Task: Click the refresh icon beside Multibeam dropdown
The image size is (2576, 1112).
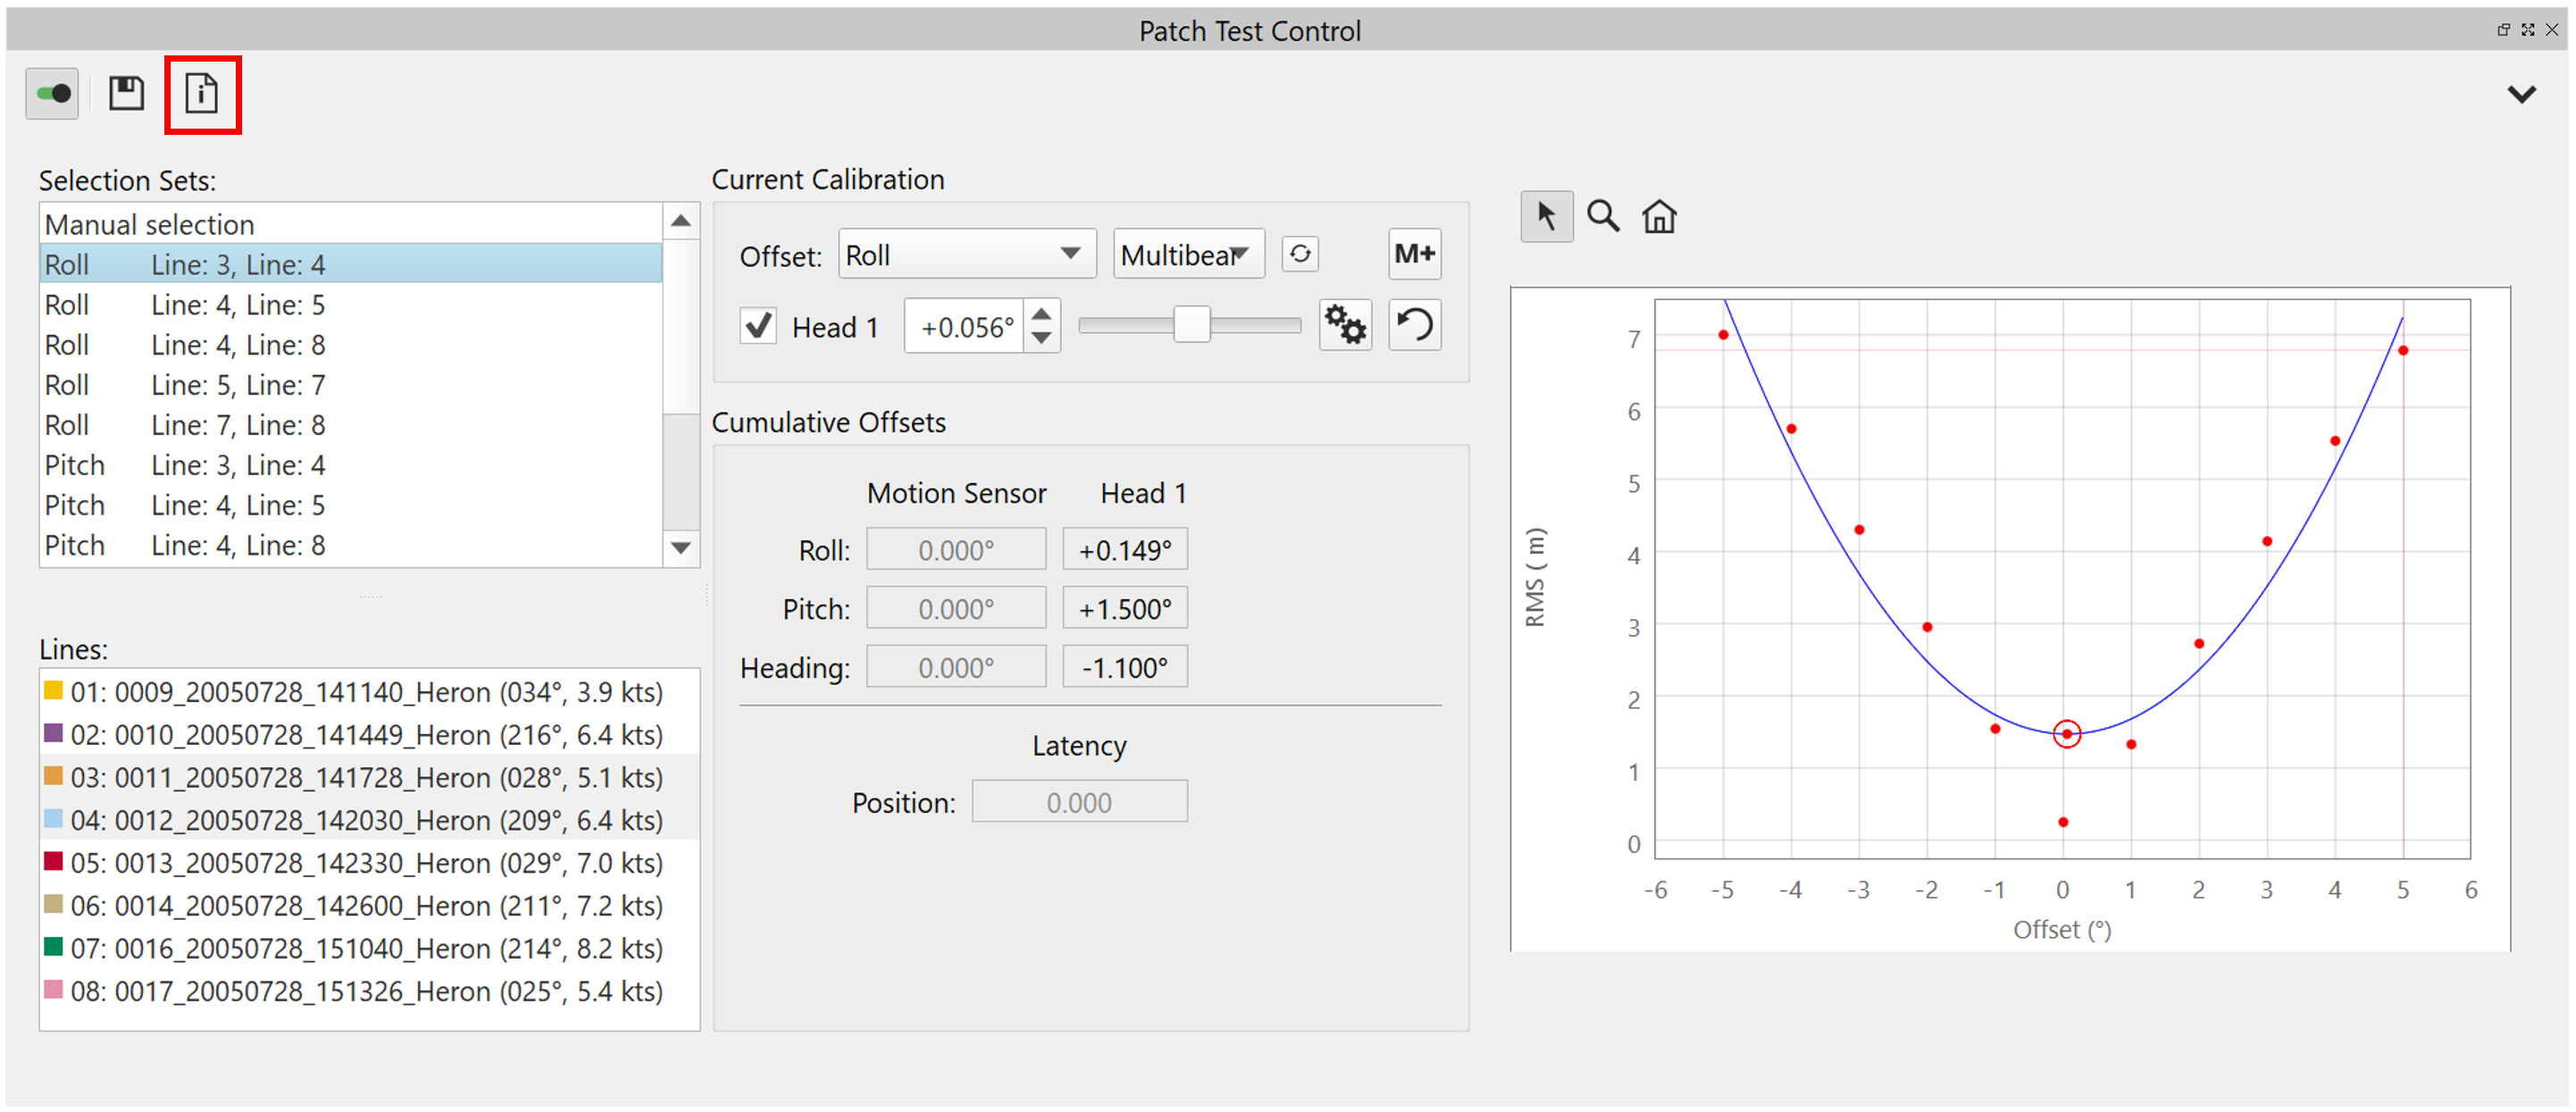Action: pyautogui.click(x=1300, y=254)
